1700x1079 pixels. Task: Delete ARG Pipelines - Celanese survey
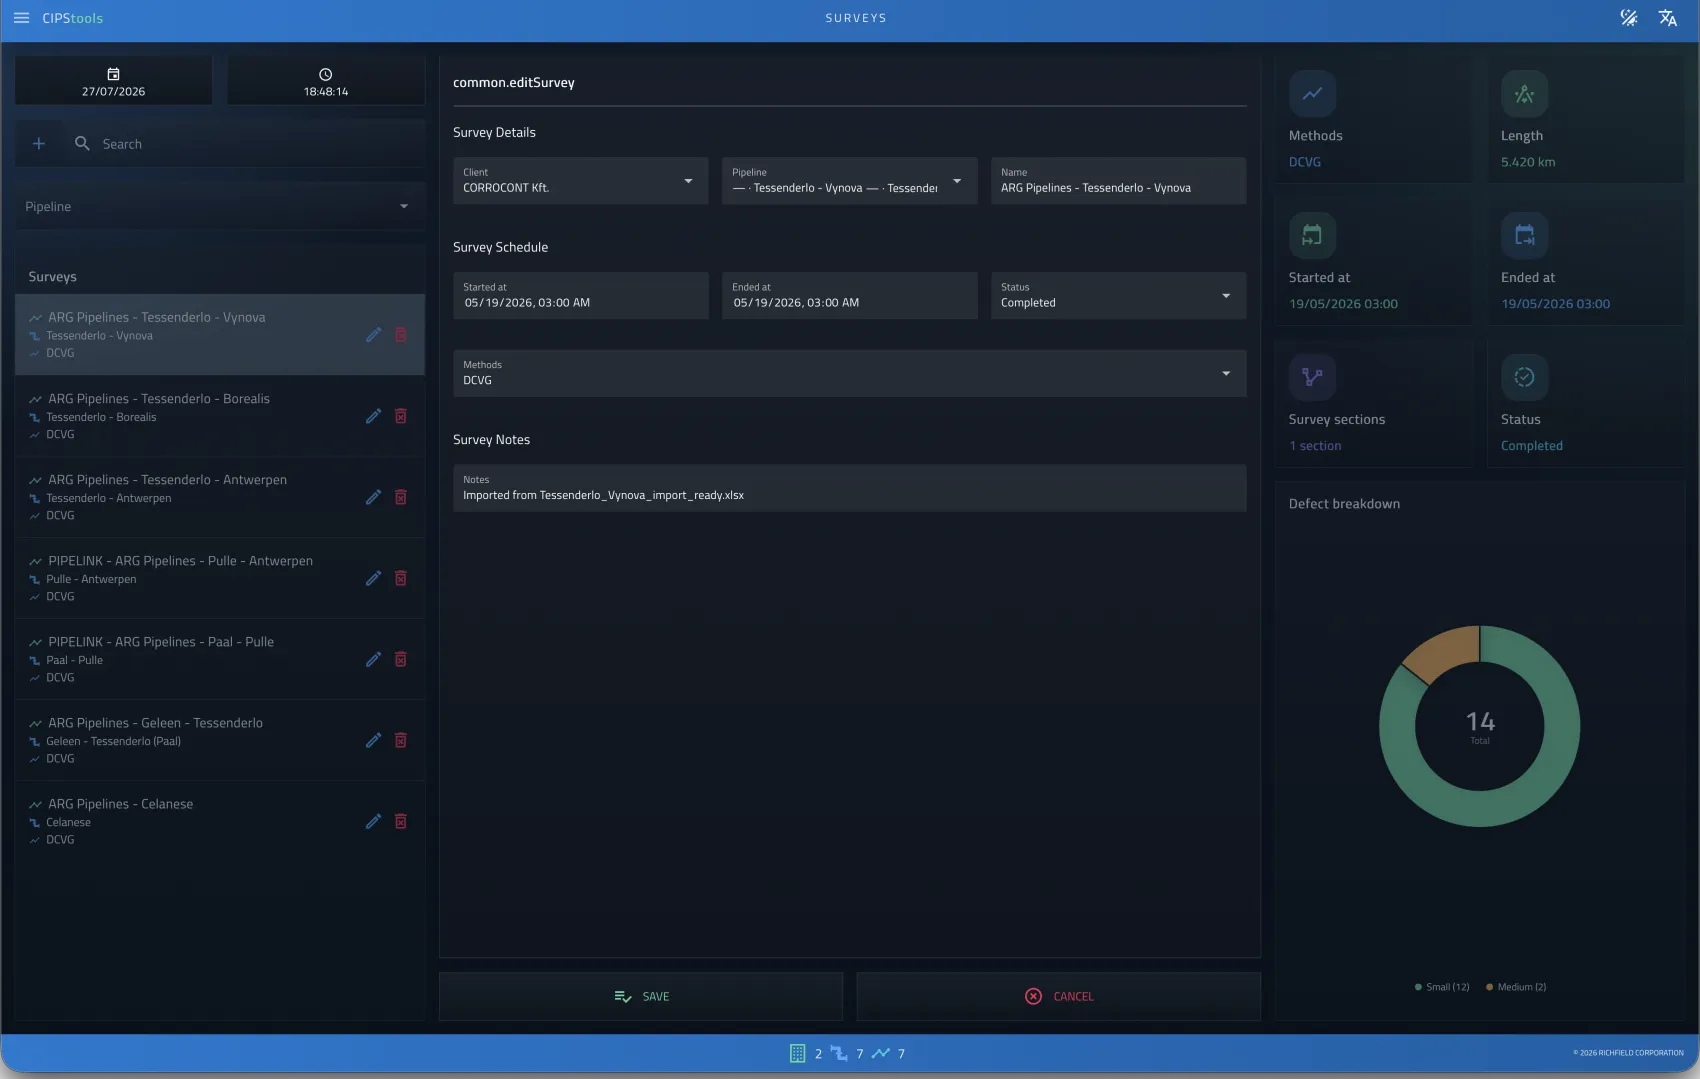(x=401, y=821)
